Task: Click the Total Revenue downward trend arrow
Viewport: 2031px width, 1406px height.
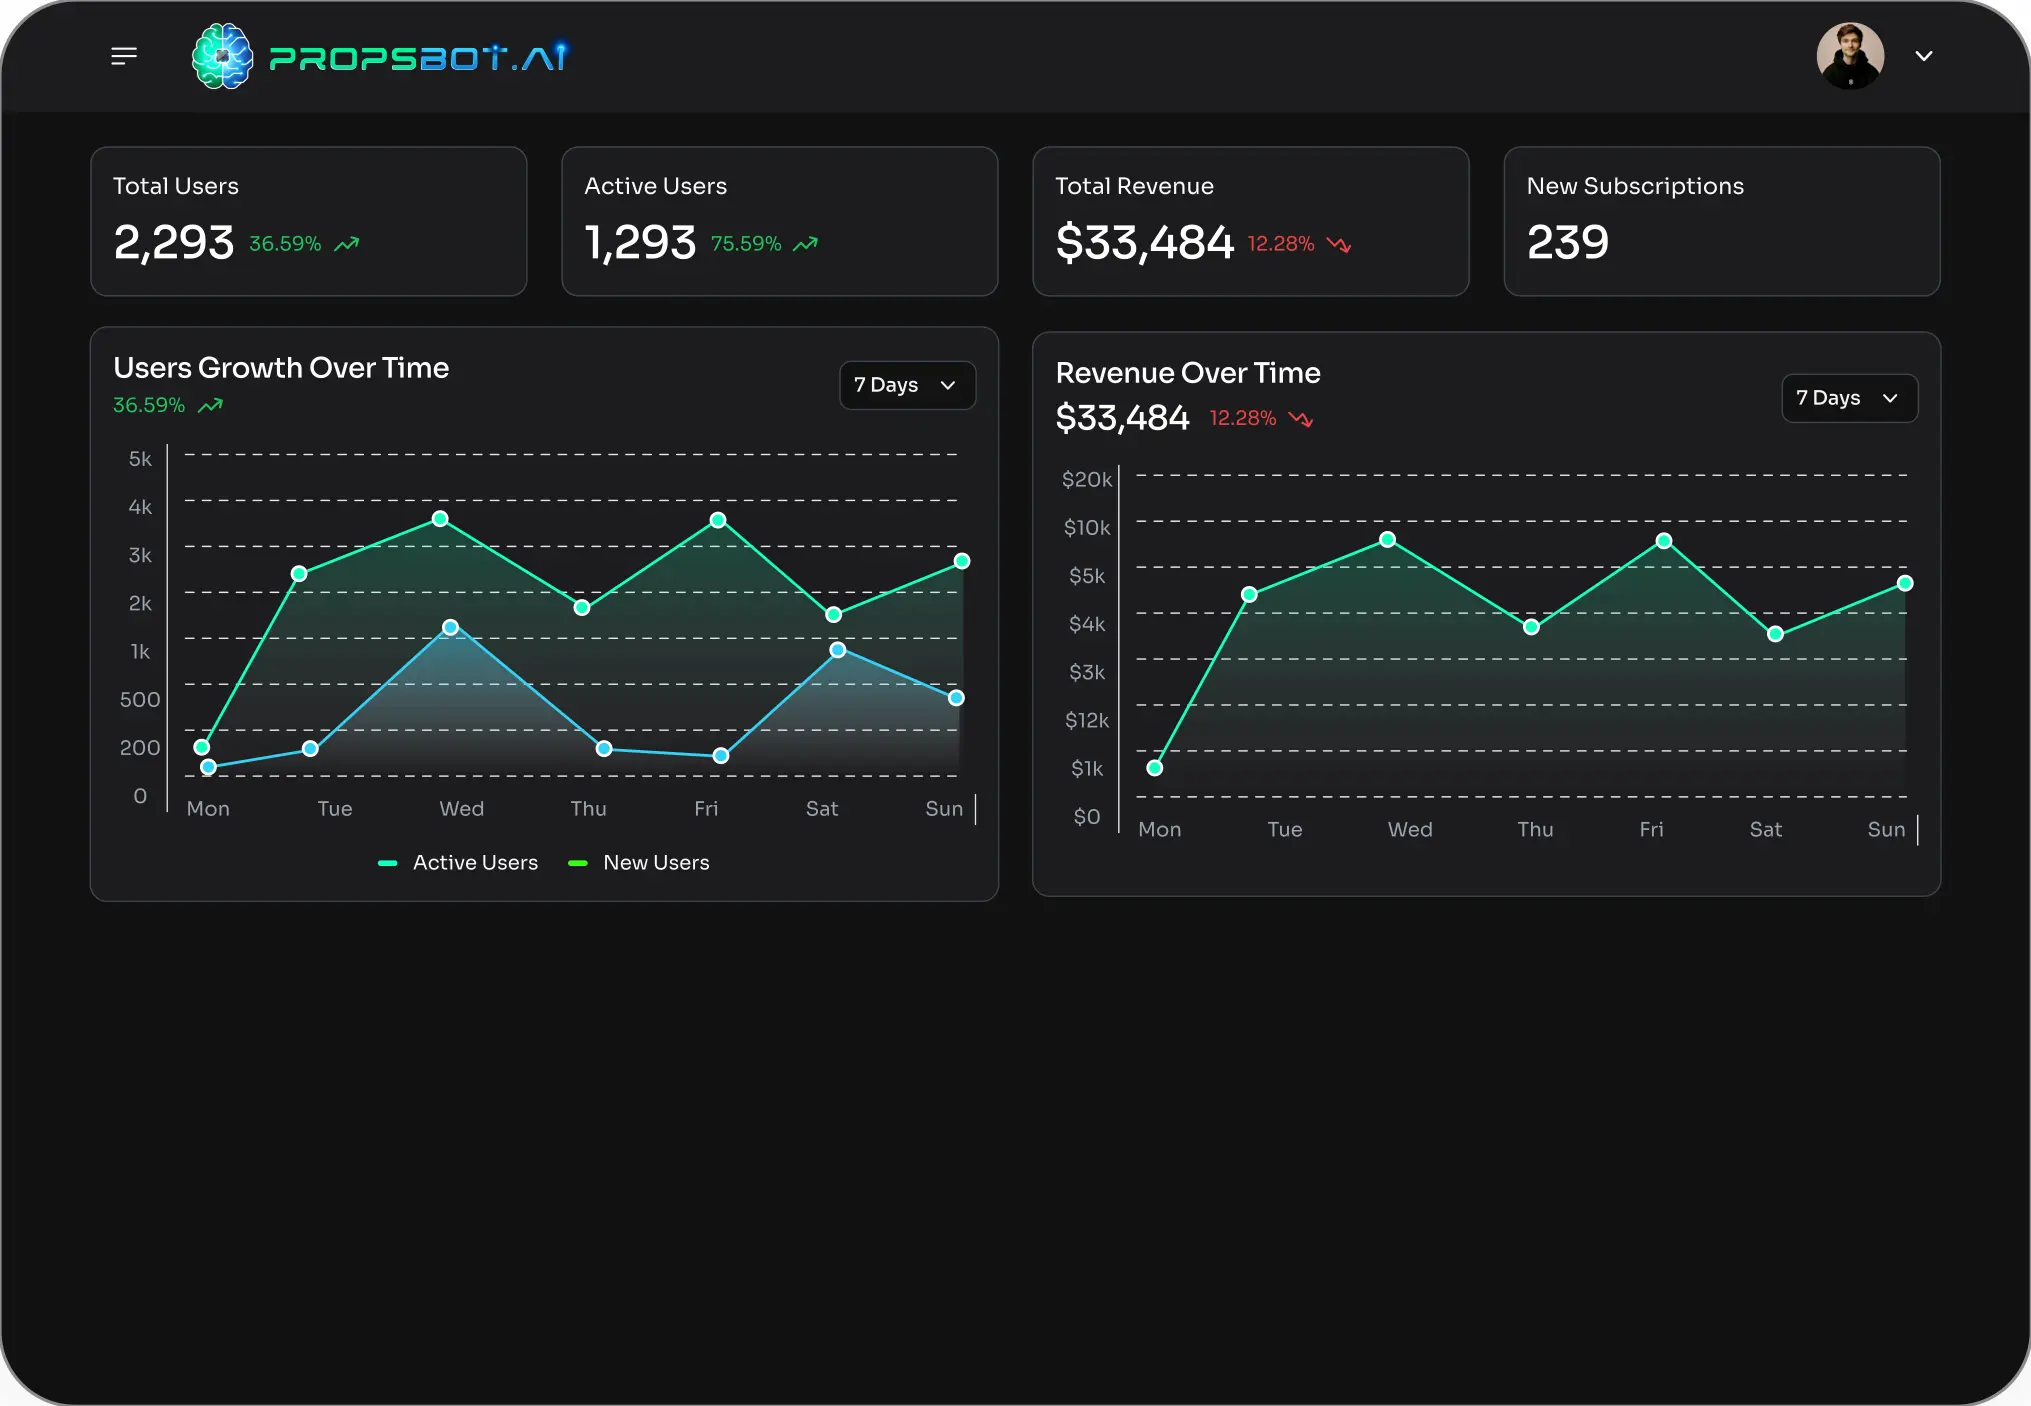Action: tap(1339, 244)
